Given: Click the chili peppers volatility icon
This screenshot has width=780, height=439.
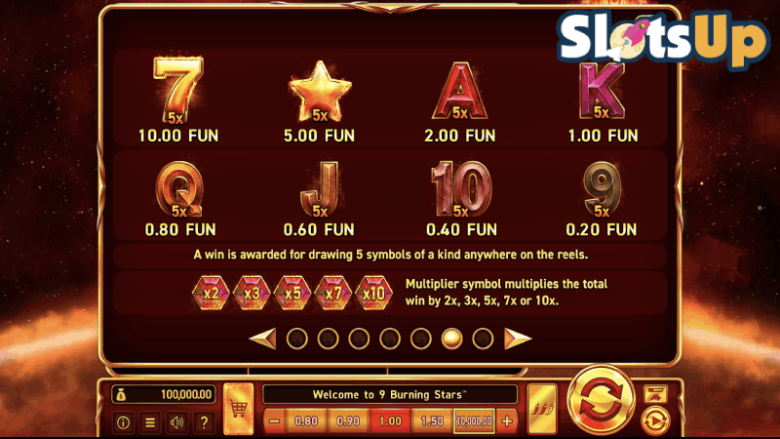Looking at the screenshot, I should (542, 409).
